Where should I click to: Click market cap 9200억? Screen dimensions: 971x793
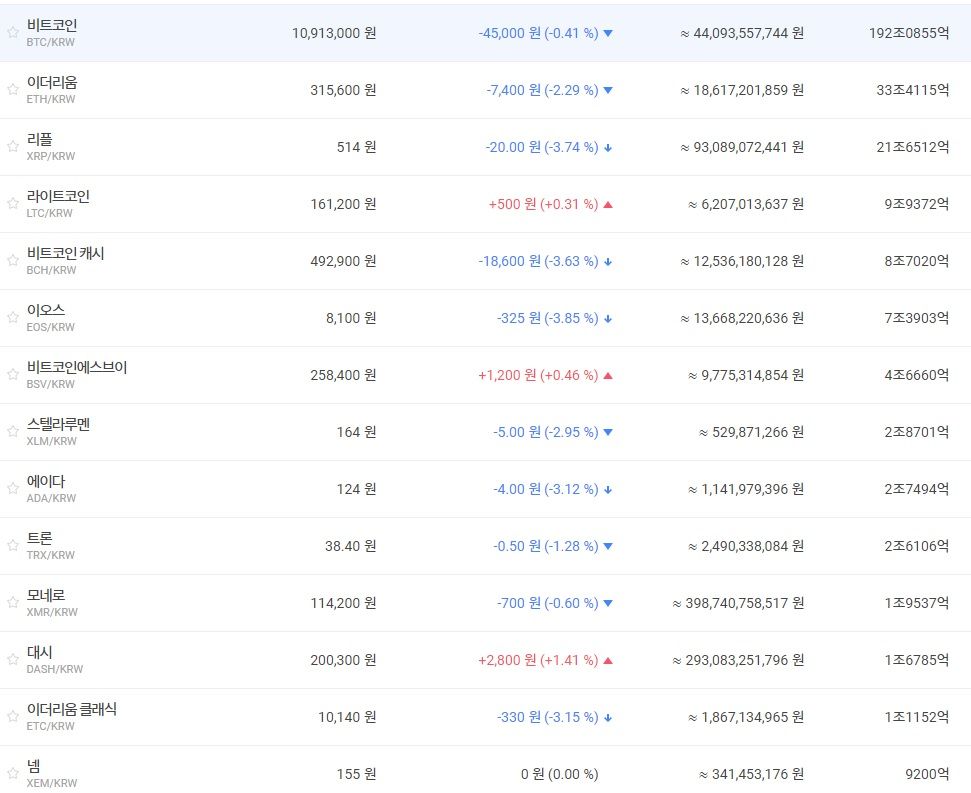(927, 774)
